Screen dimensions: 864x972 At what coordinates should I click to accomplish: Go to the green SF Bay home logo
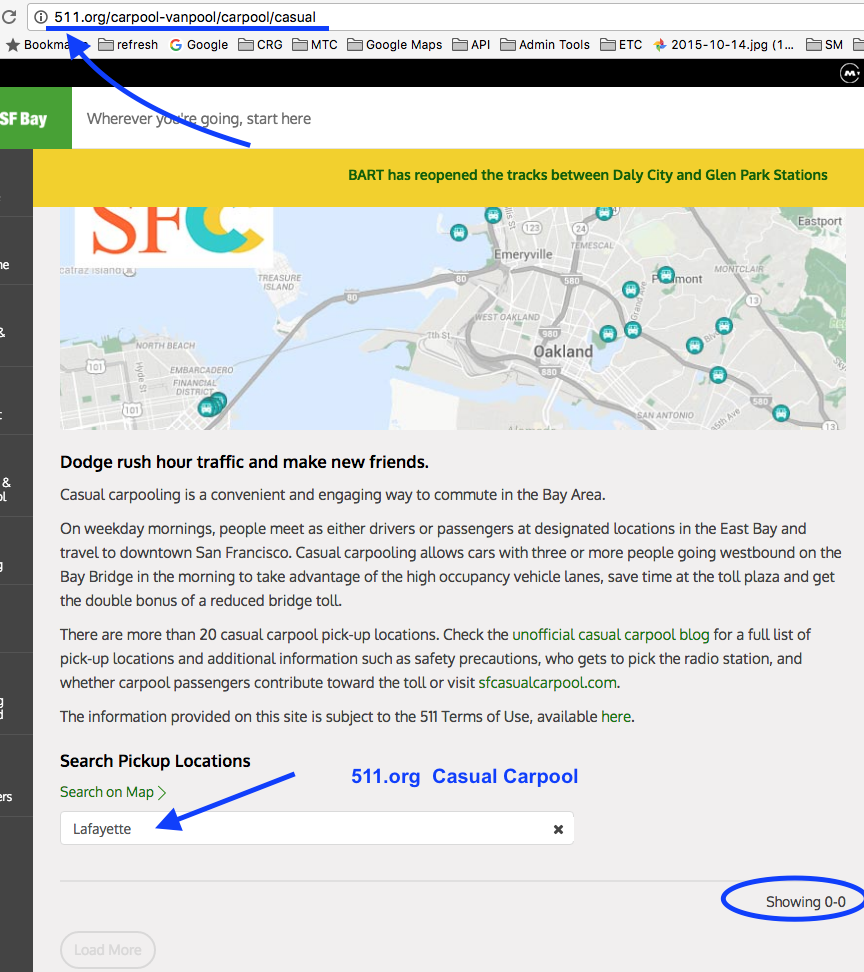point(35,118)
